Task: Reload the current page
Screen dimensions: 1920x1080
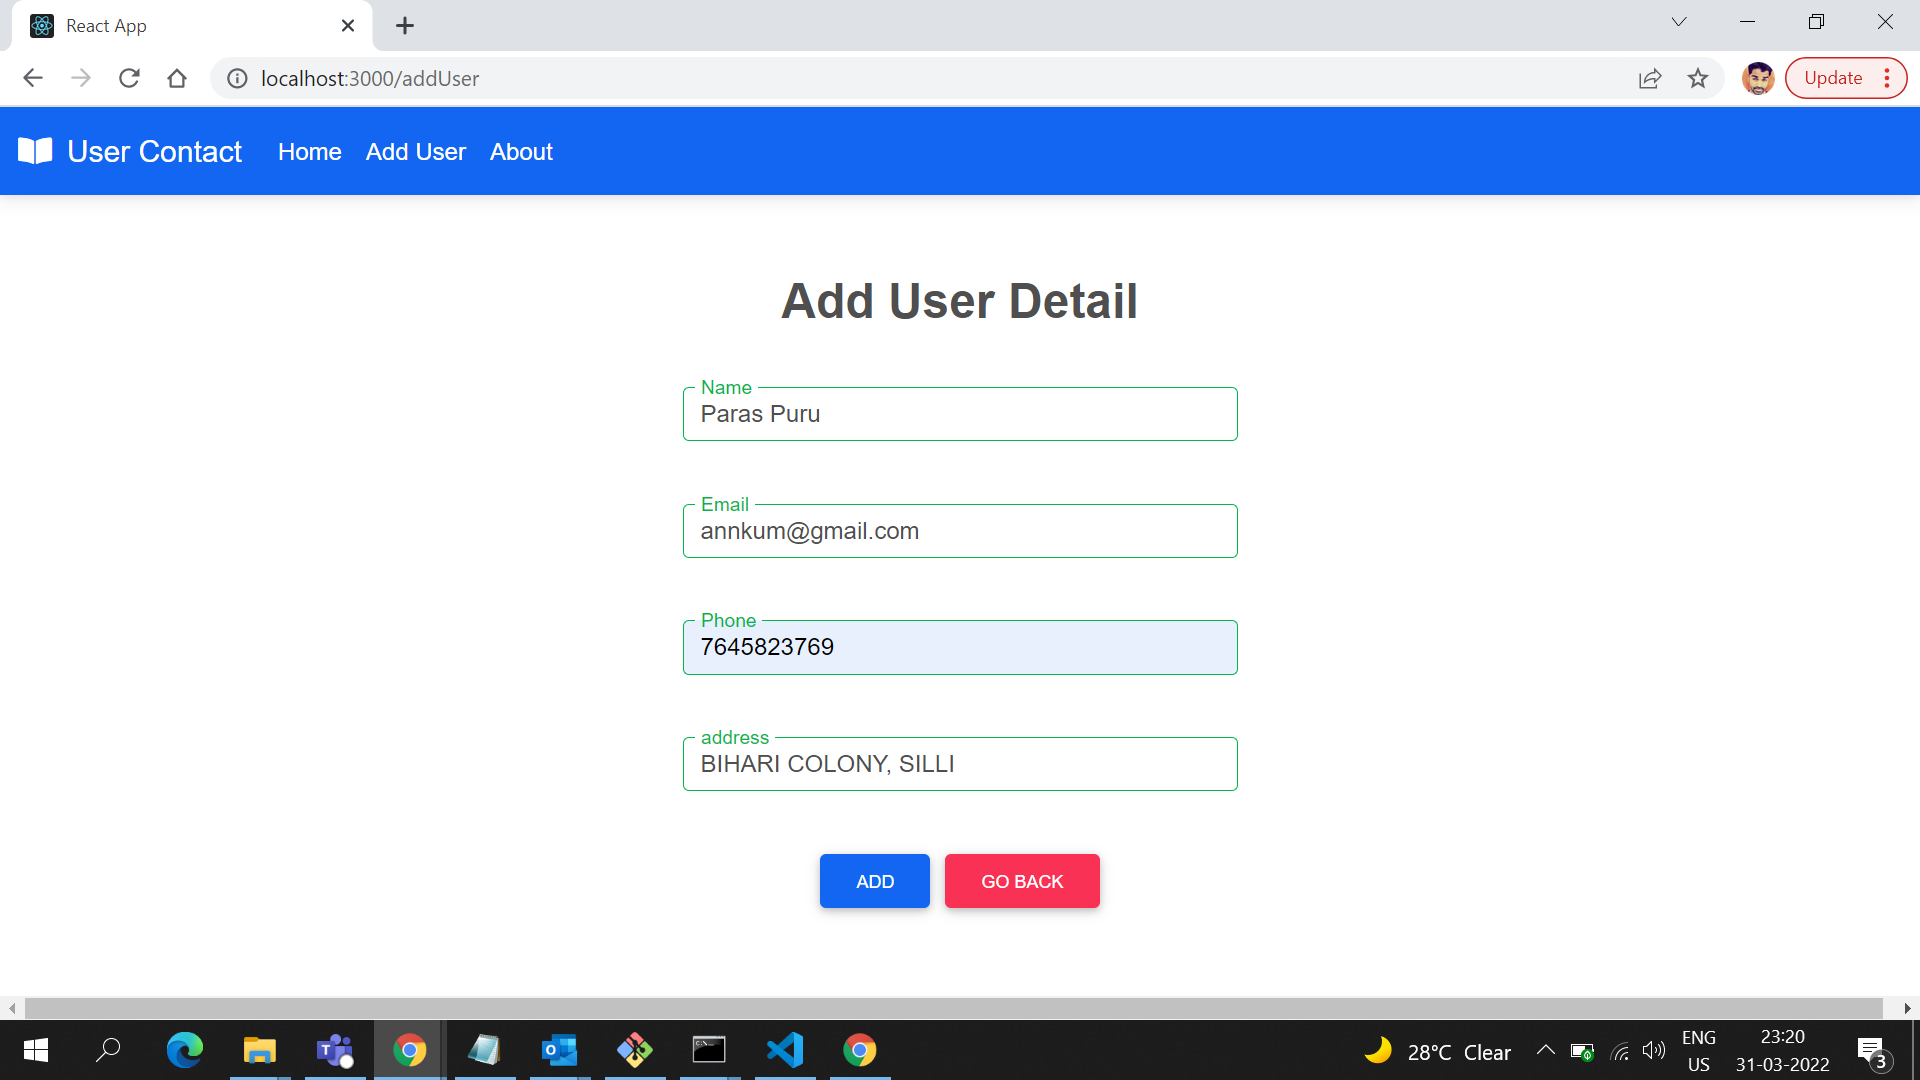Action: point(129,78)
